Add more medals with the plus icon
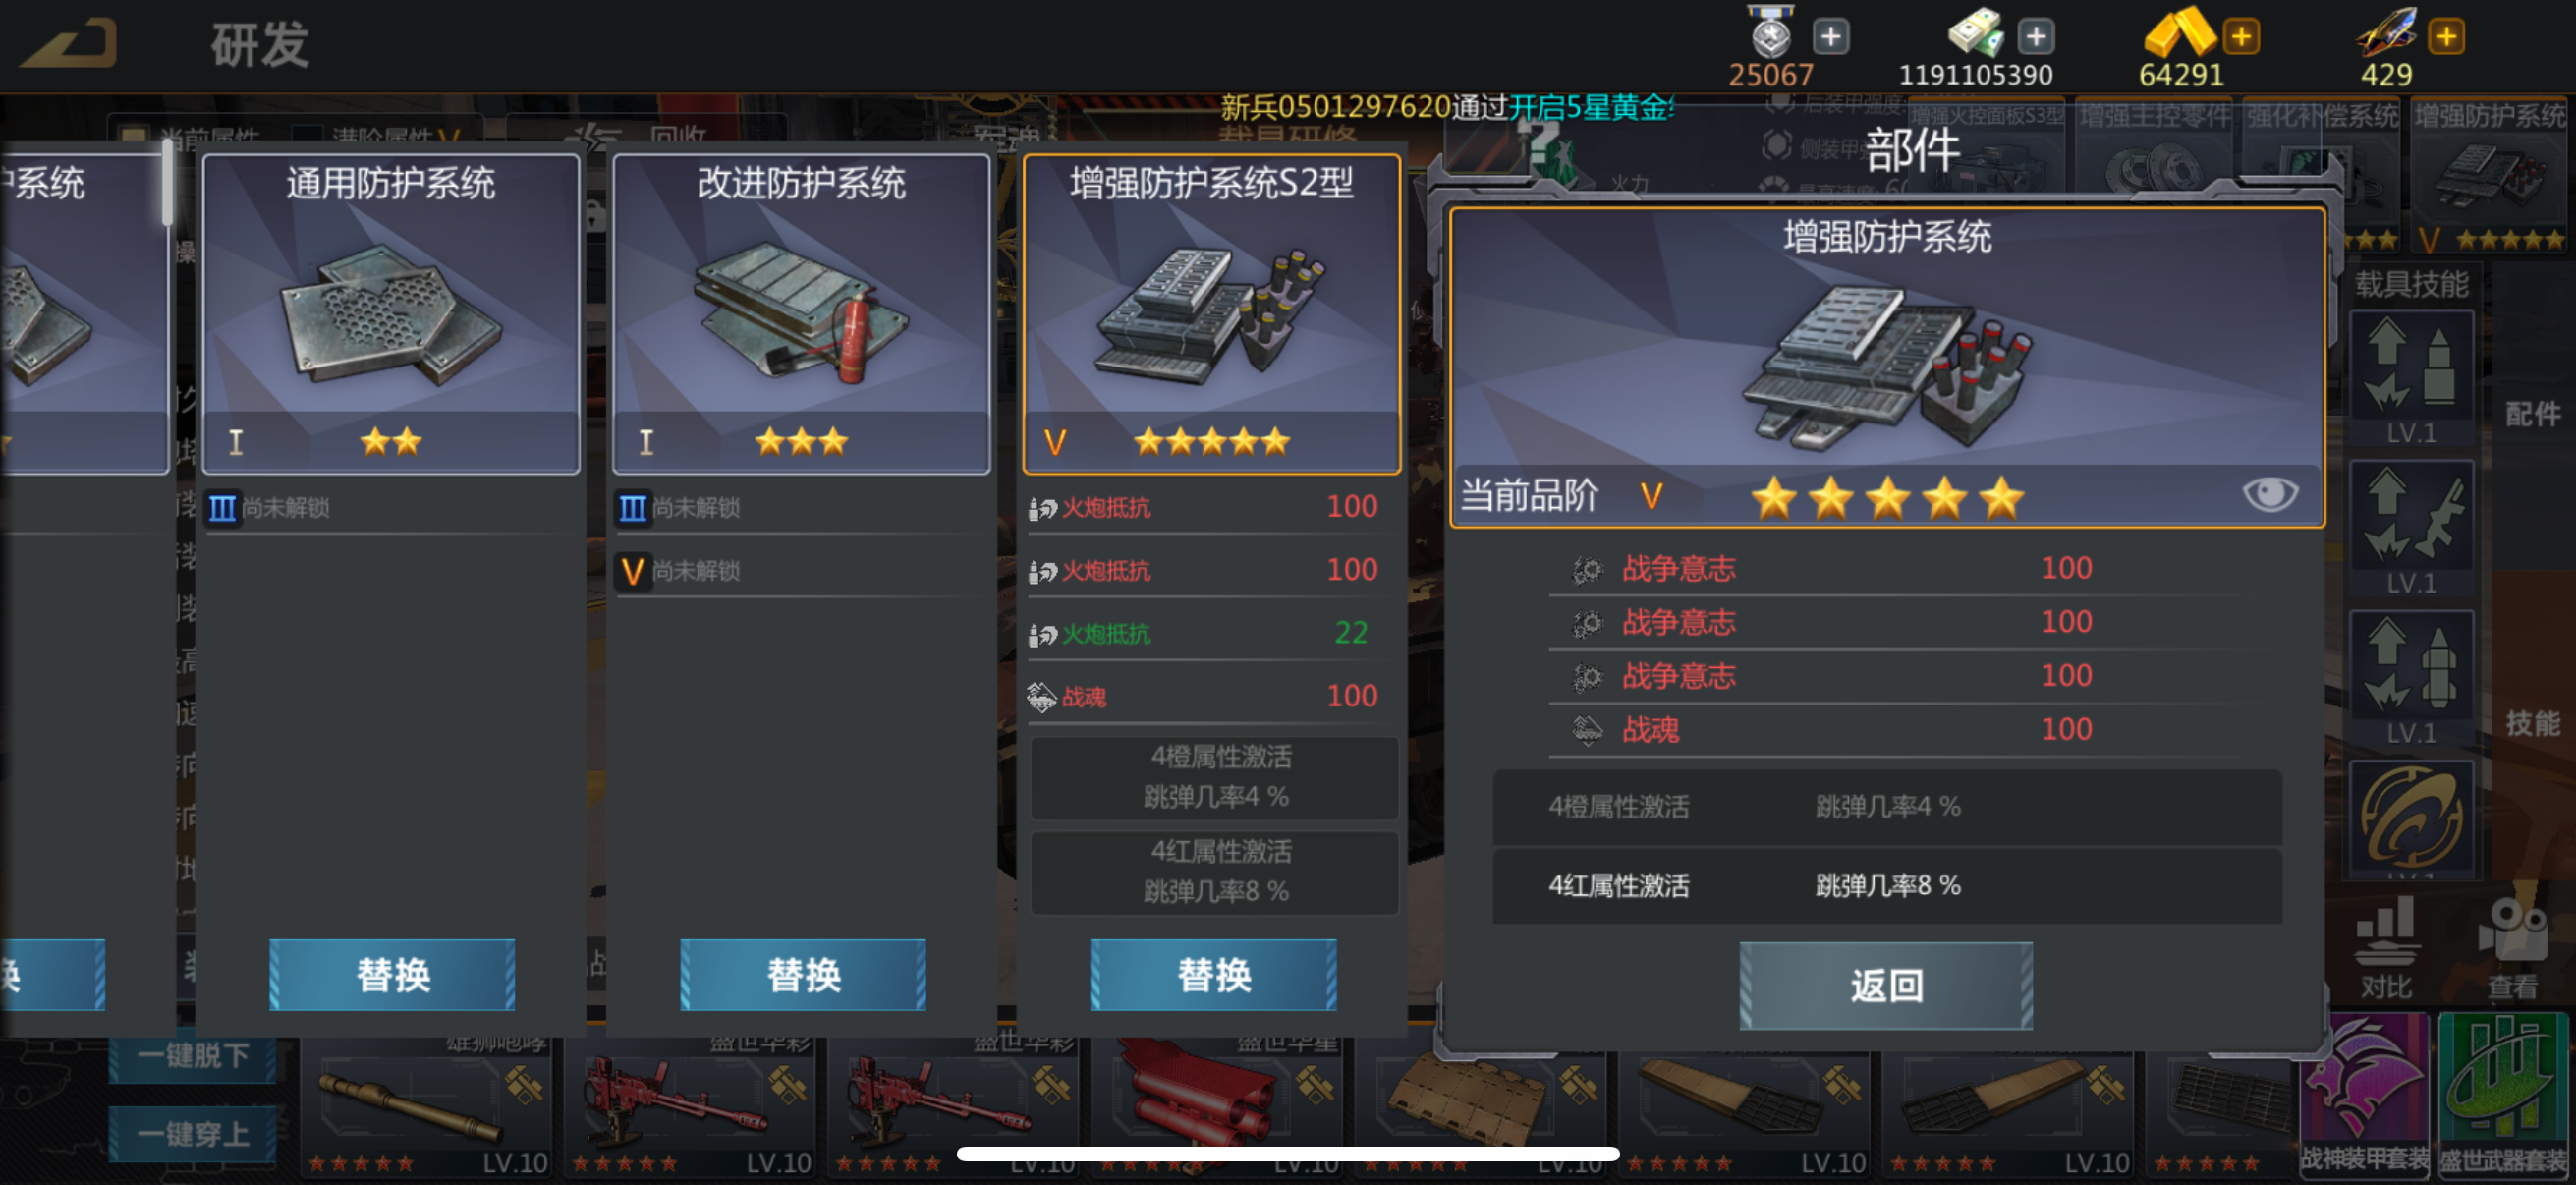 (x=1830, y=37)
